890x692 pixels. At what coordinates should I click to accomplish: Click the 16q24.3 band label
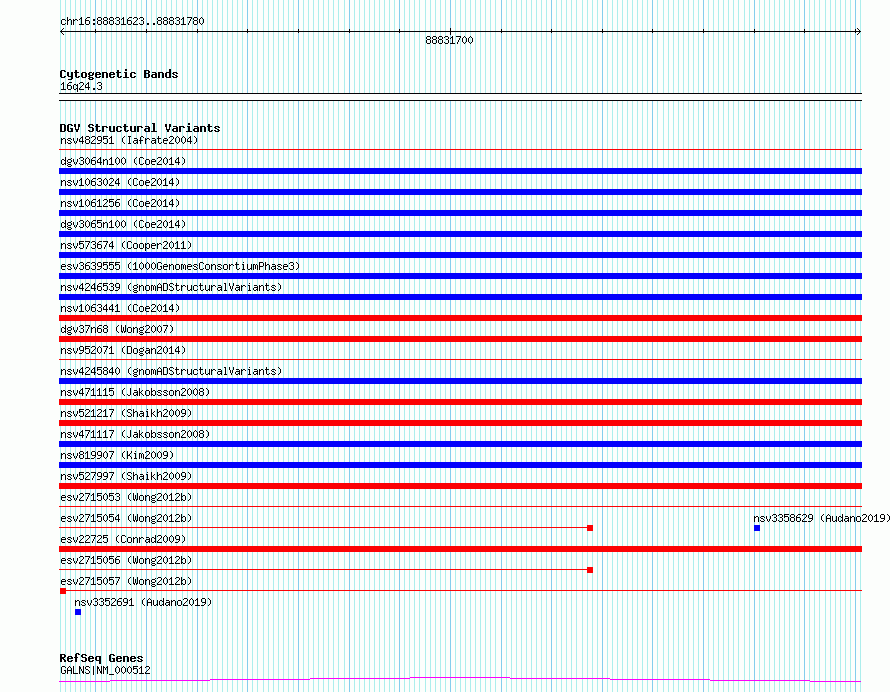coord(81,86)
